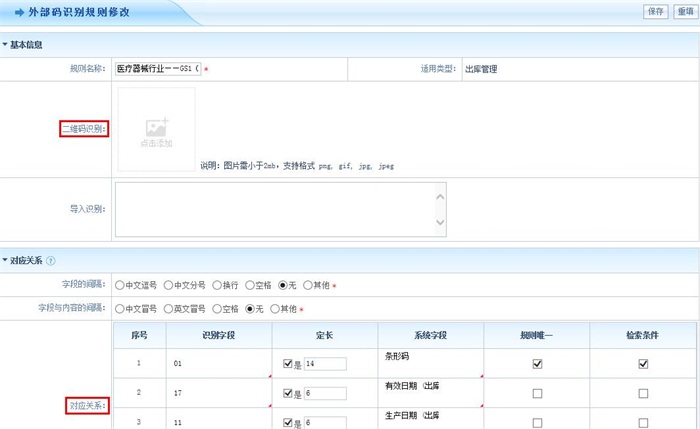Enable 检索条件 checkbox for row 2
The image size is (700, 429).
(x=642, y=394)
